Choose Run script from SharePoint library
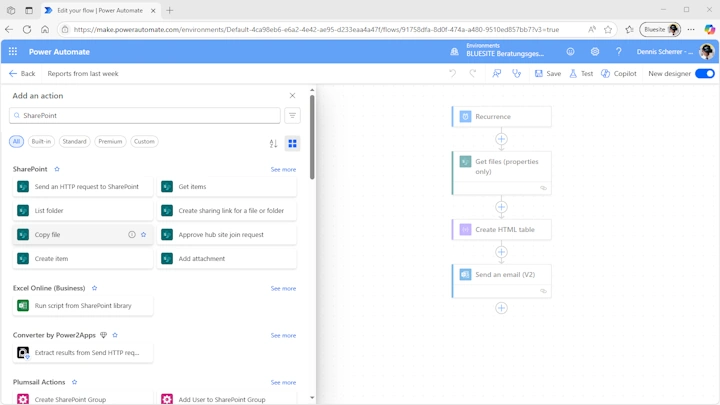Screen dimensions: 720x405 [83, 305]
